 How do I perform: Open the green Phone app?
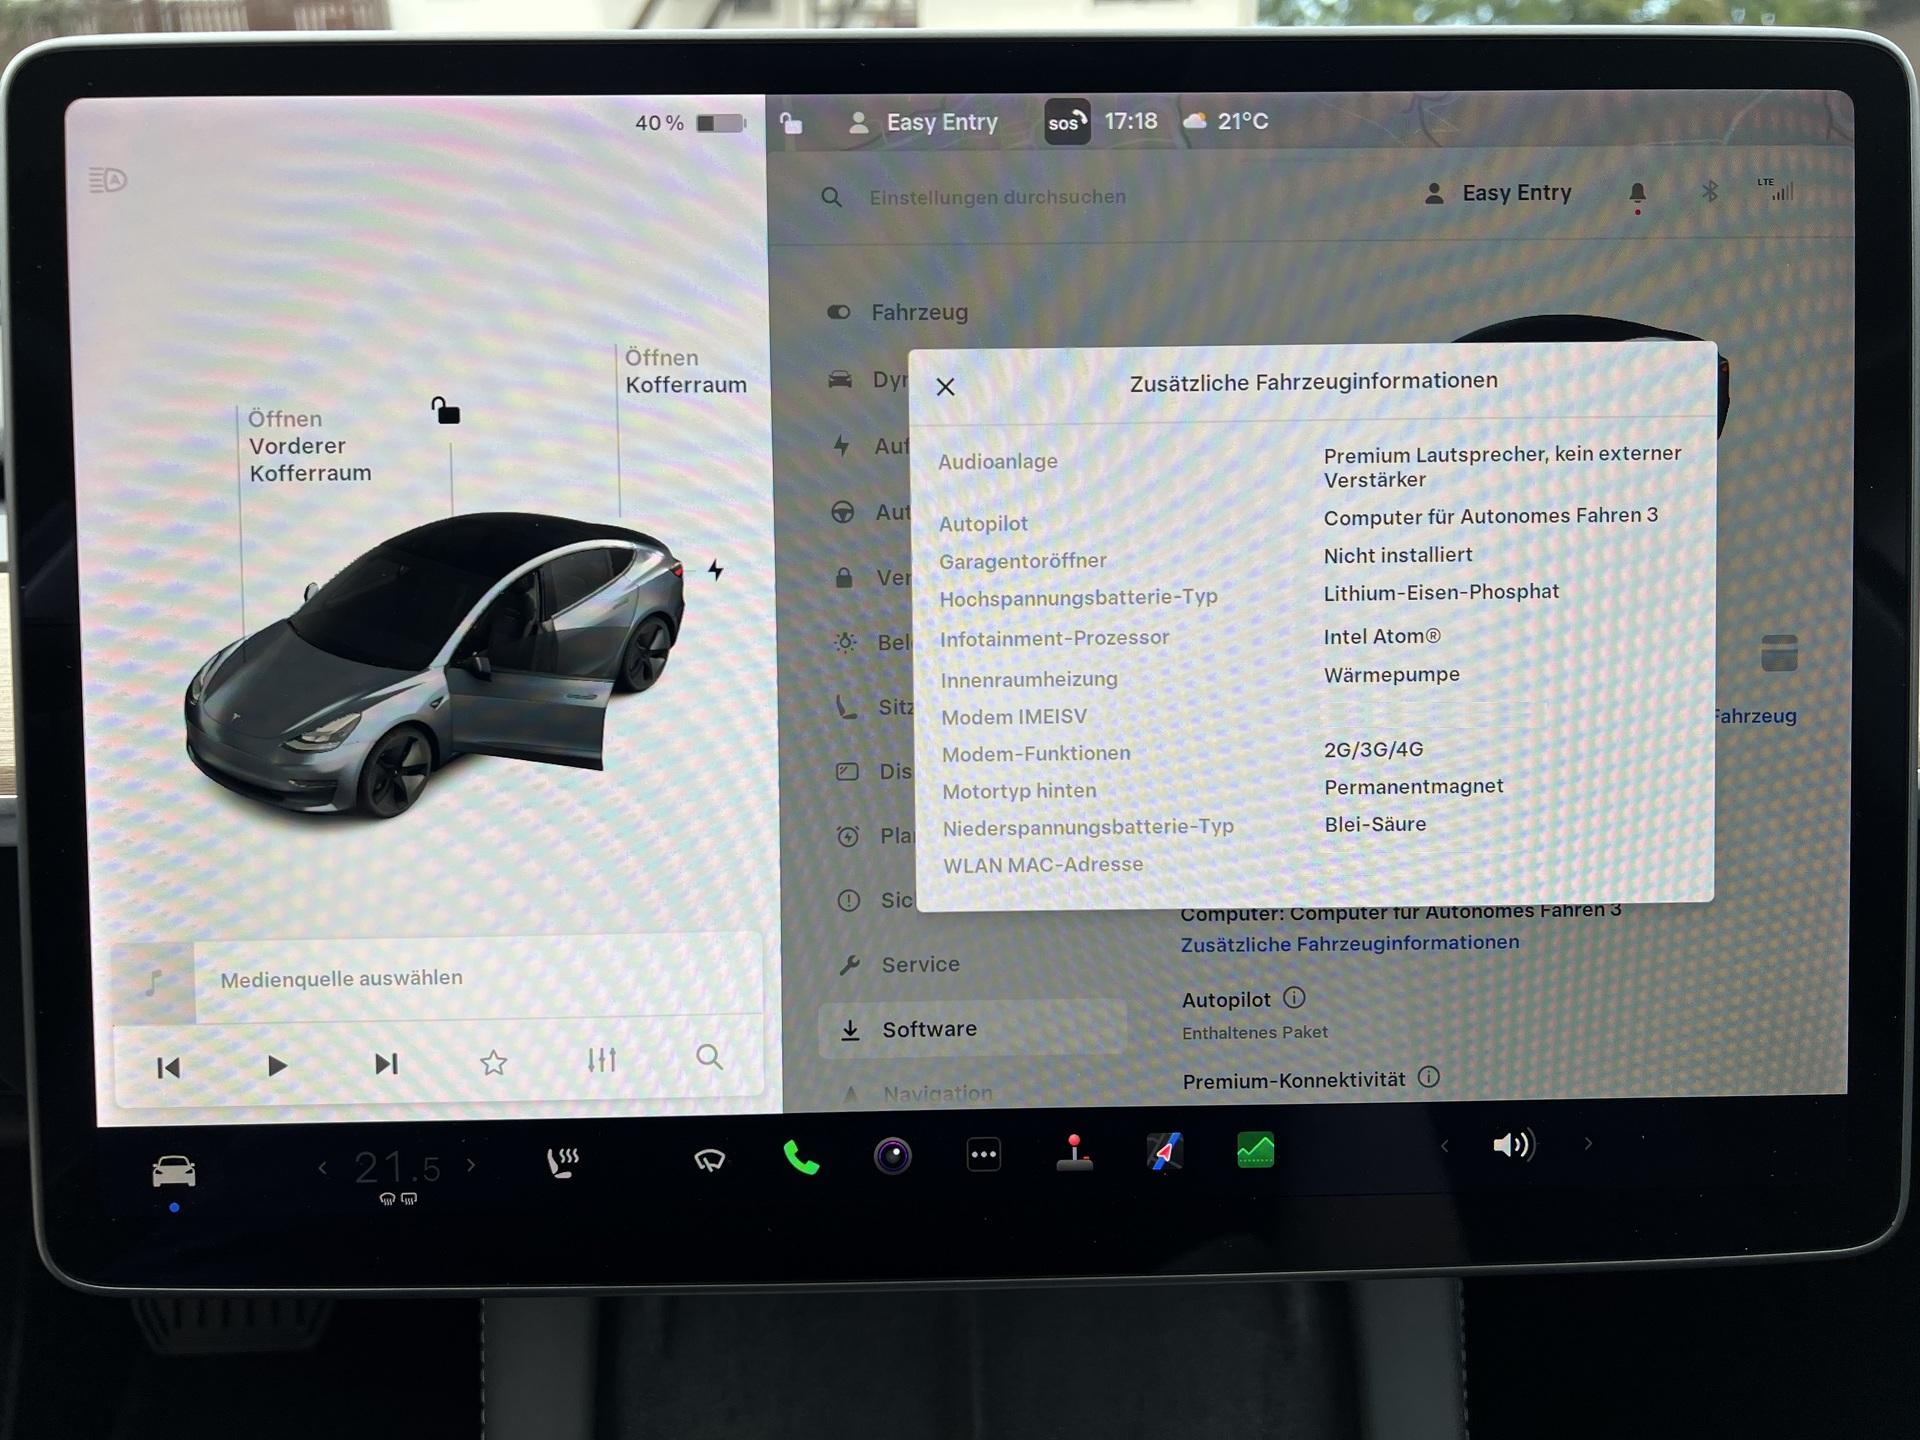(x=801, y=1158)
